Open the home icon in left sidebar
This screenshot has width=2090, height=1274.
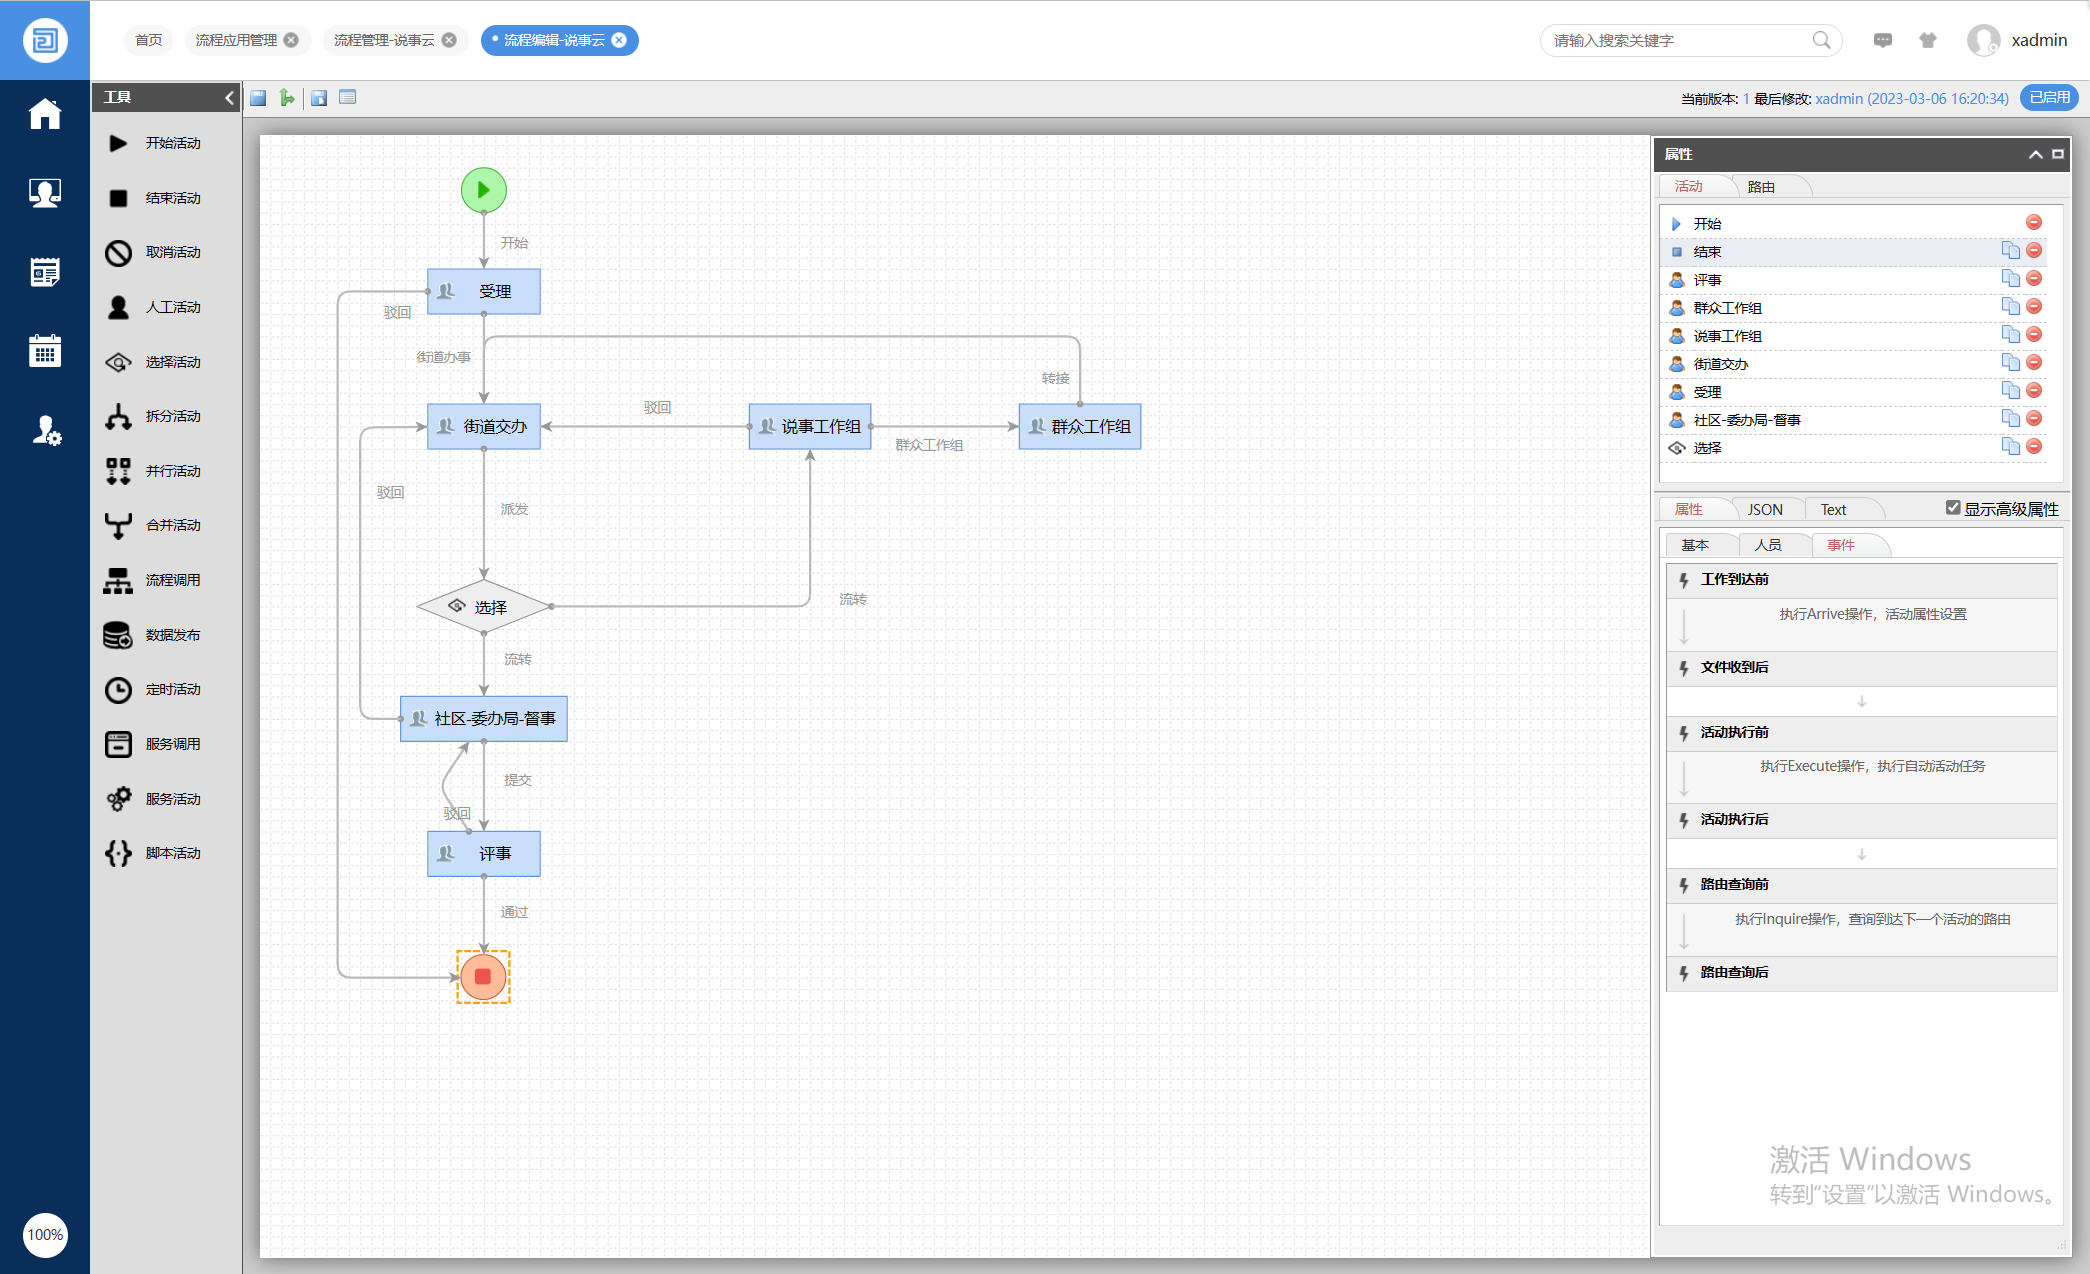coord(45,114)
